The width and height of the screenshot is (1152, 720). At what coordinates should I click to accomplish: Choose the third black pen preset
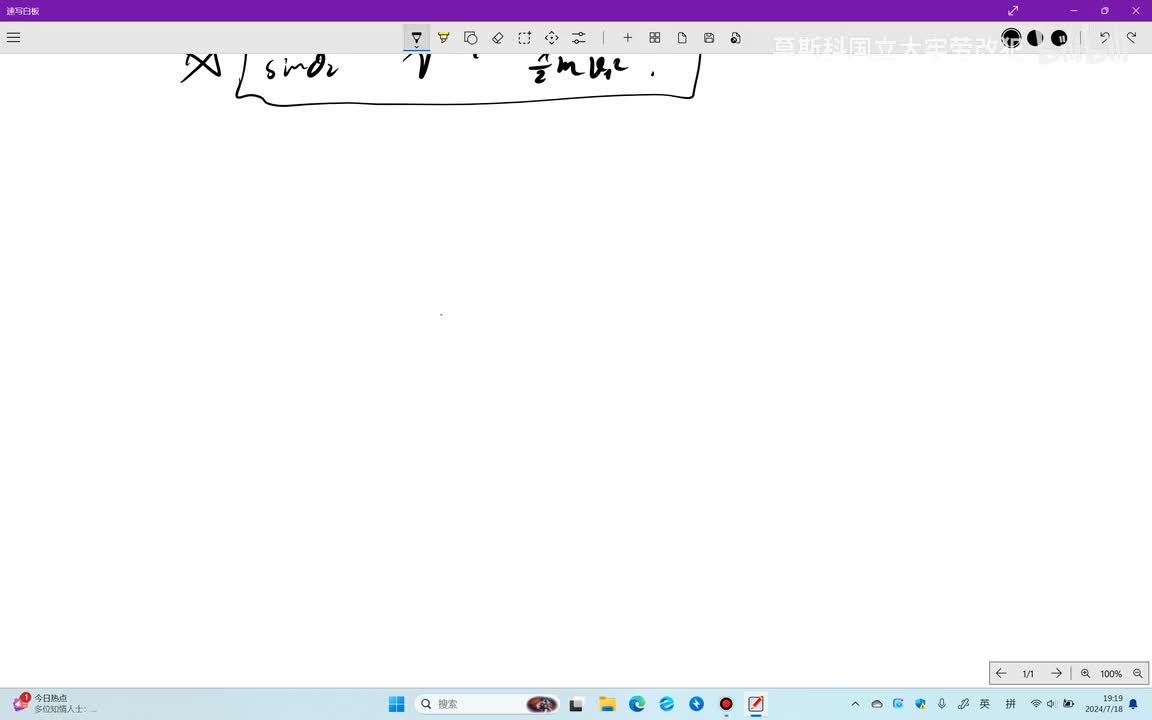coord(1059,37)
